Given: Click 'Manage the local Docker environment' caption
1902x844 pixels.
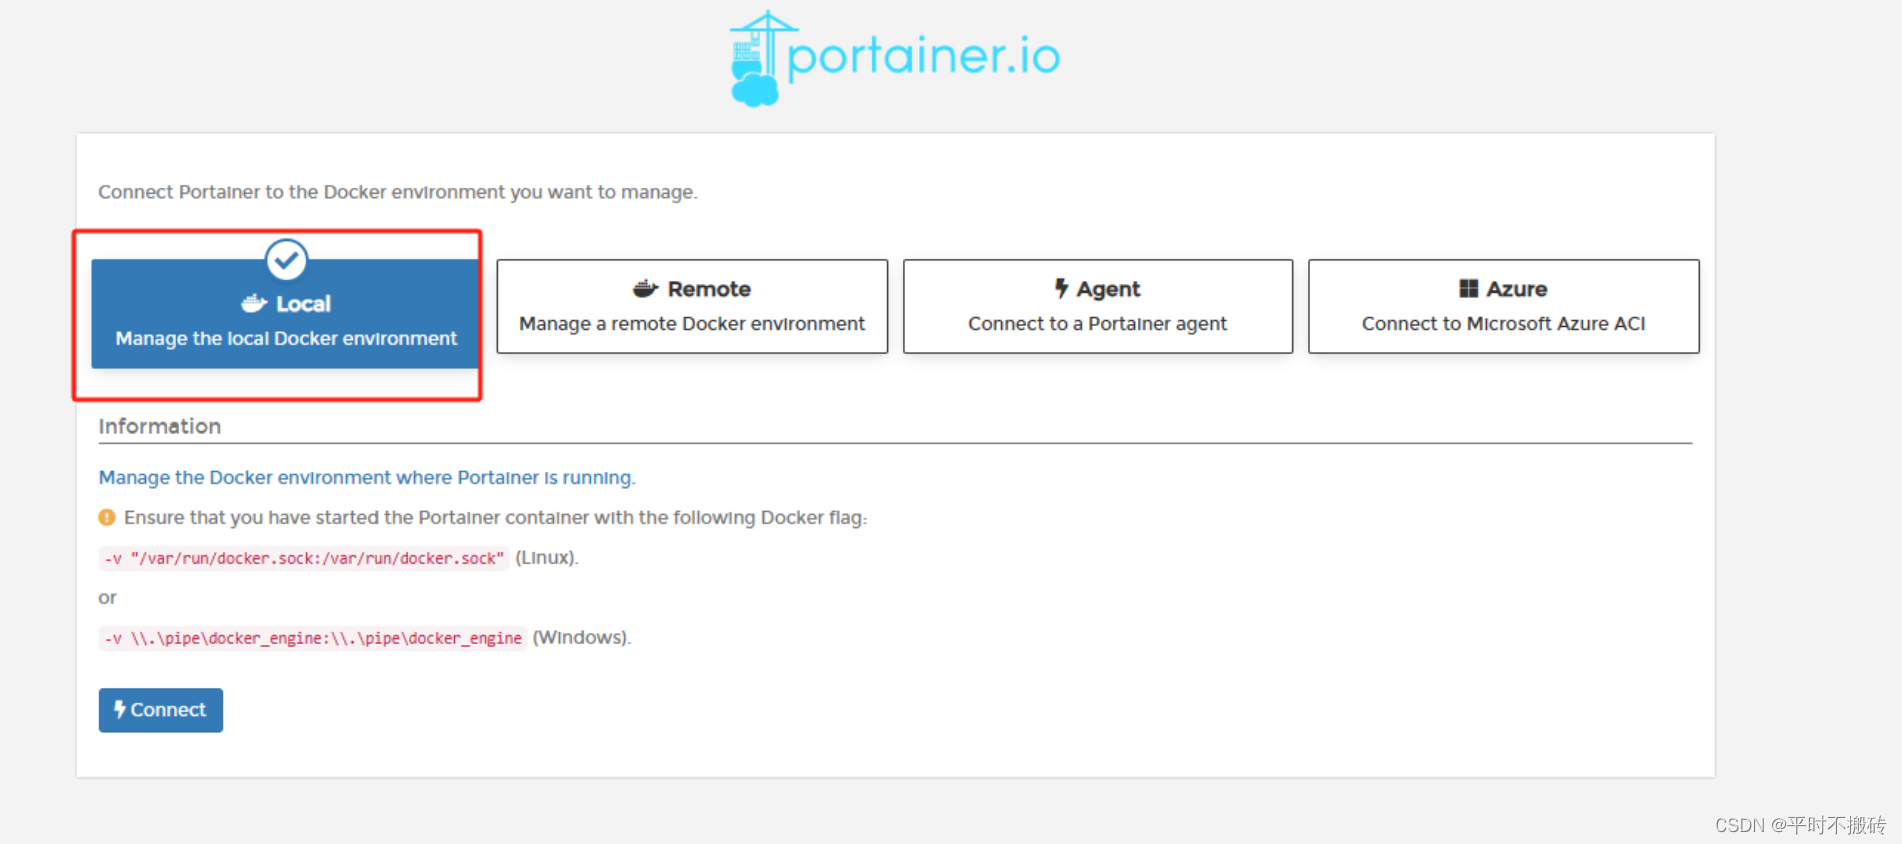Looking at the screenshot, I should (286, 339).
